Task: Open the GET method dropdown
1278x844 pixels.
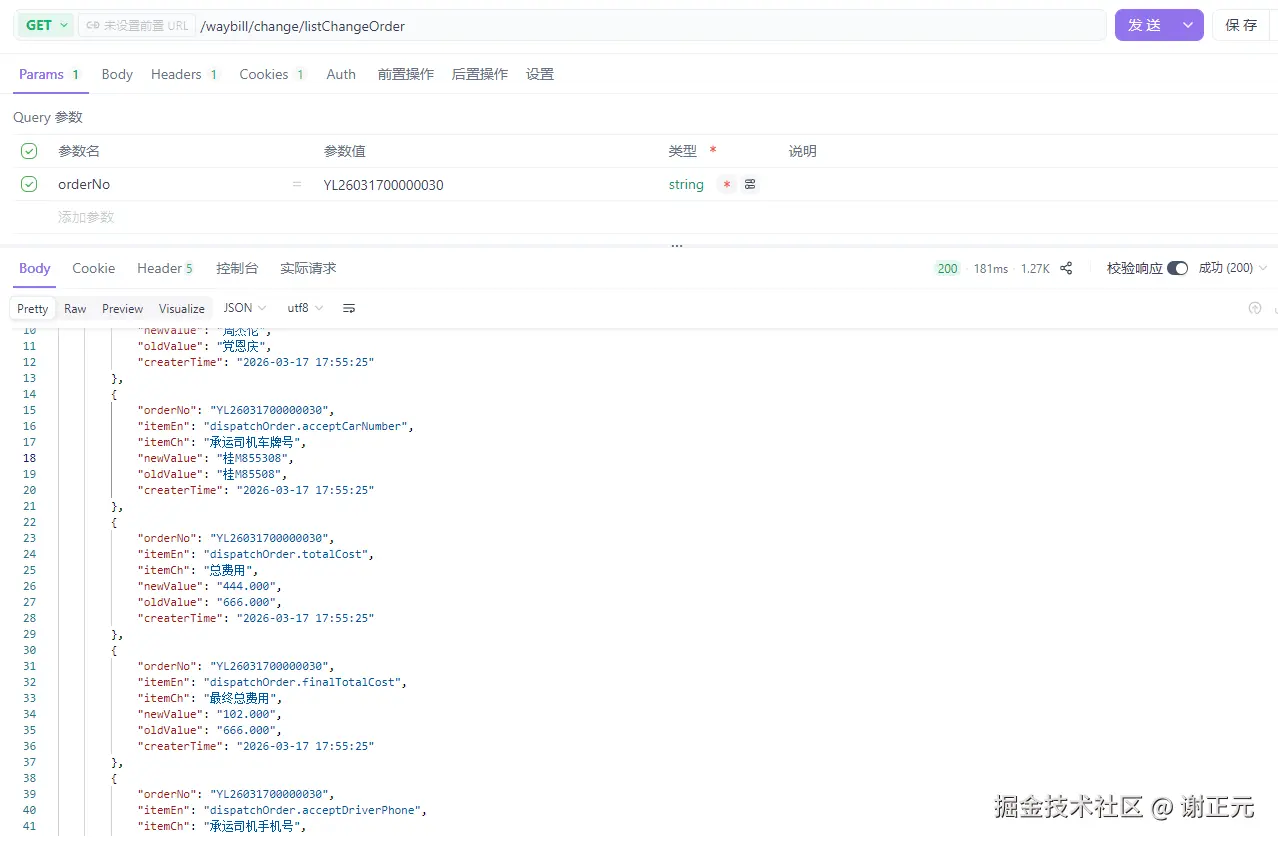Action: [46, 25]
